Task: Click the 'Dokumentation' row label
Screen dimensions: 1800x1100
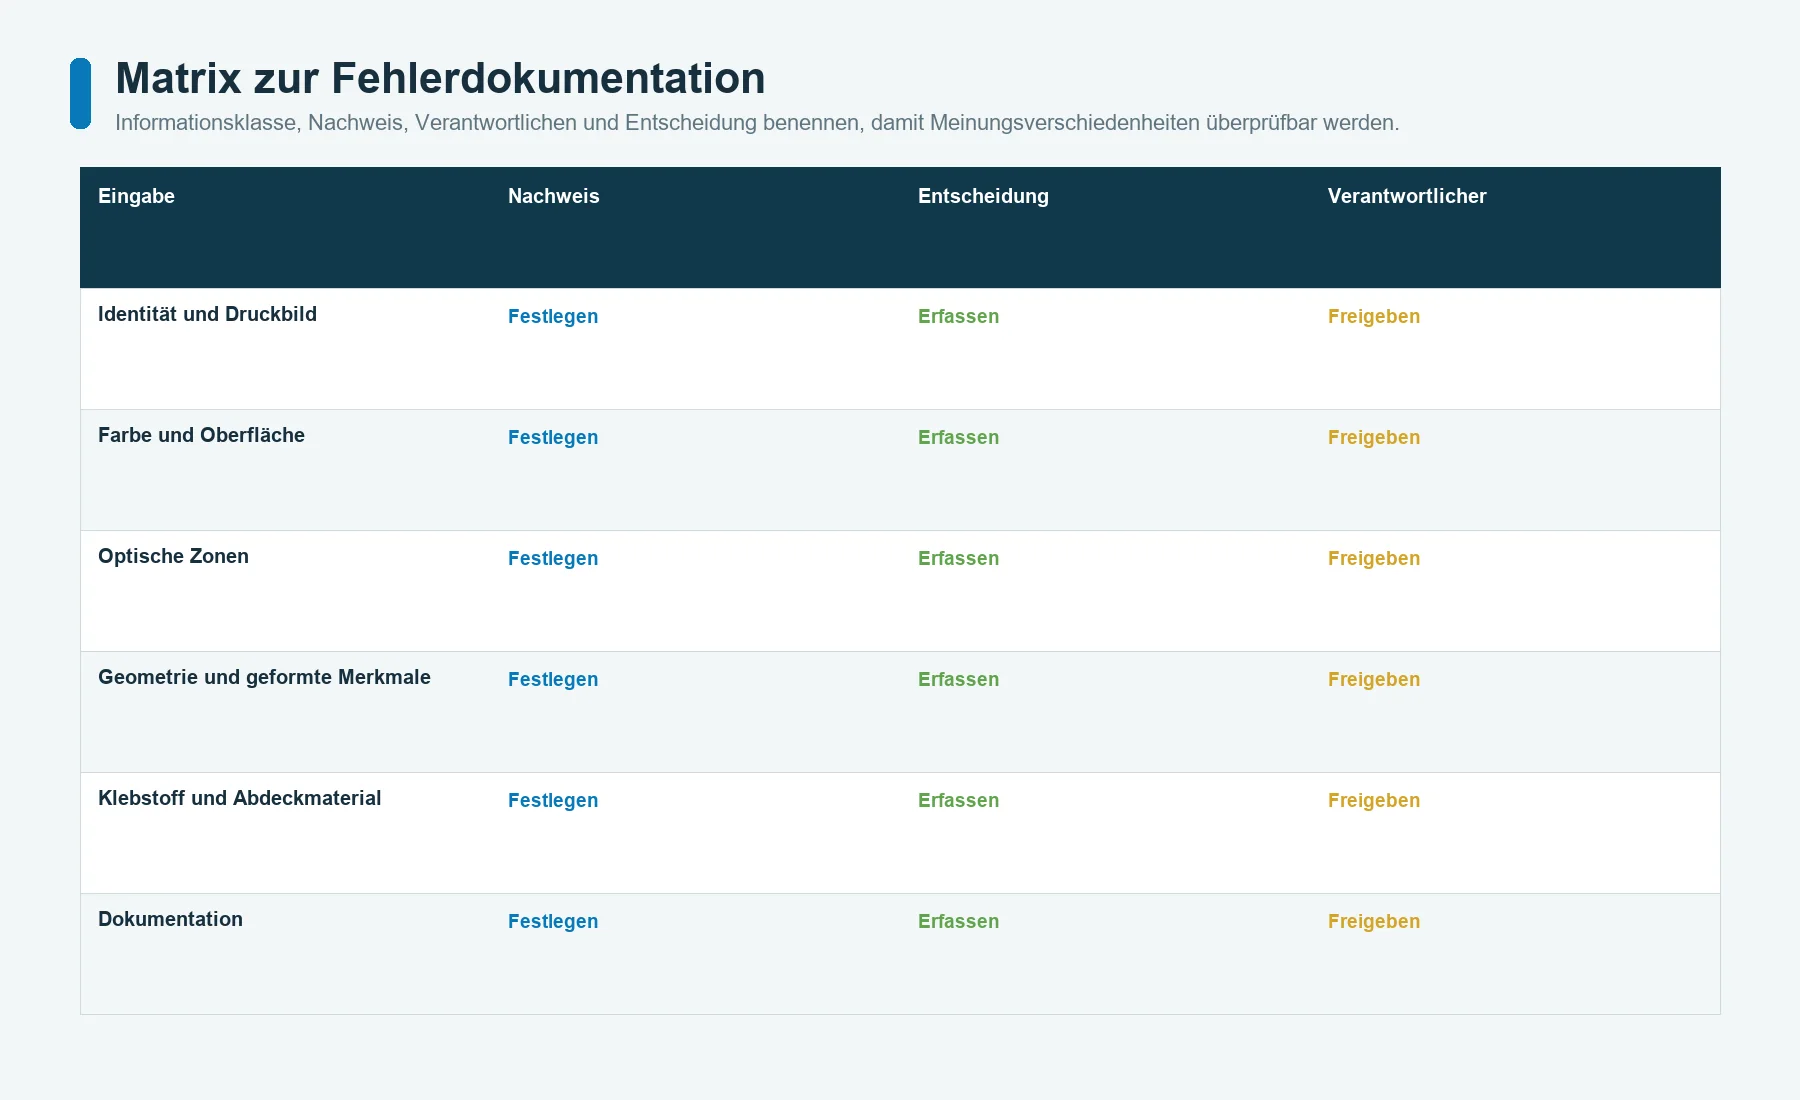Action: click(170, 919)
